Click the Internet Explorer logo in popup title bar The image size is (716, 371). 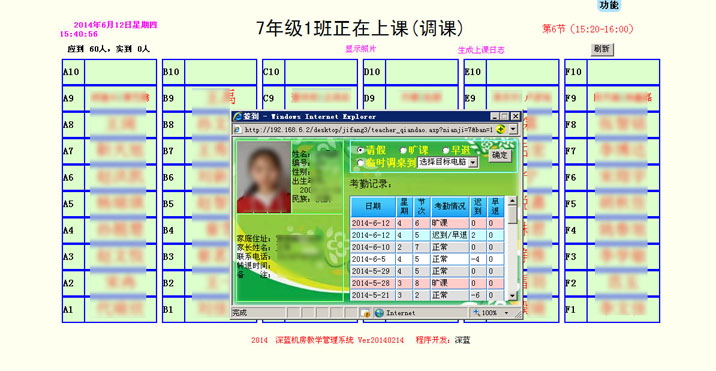coord(237,117)
